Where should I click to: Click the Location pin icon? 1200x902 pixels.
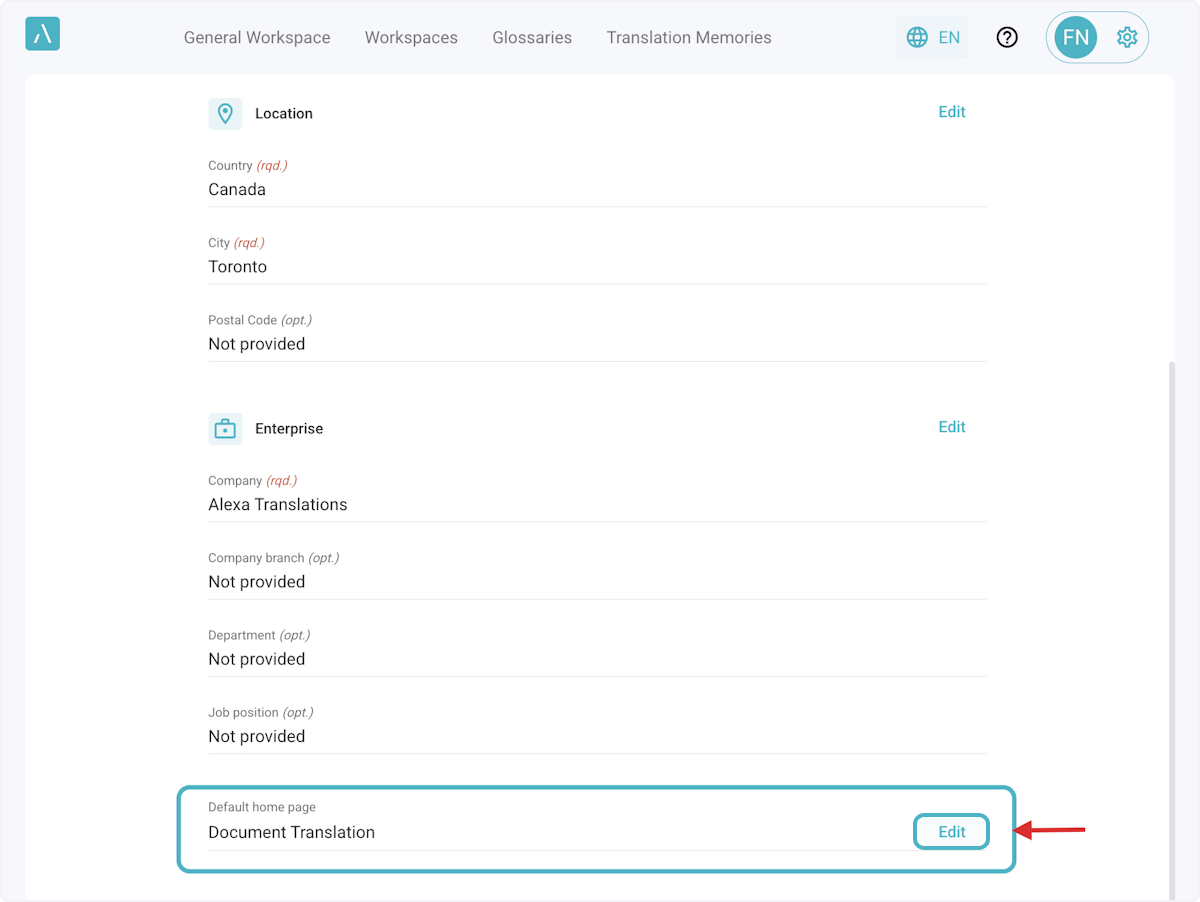pyautogui.click(x=225, y=113)
